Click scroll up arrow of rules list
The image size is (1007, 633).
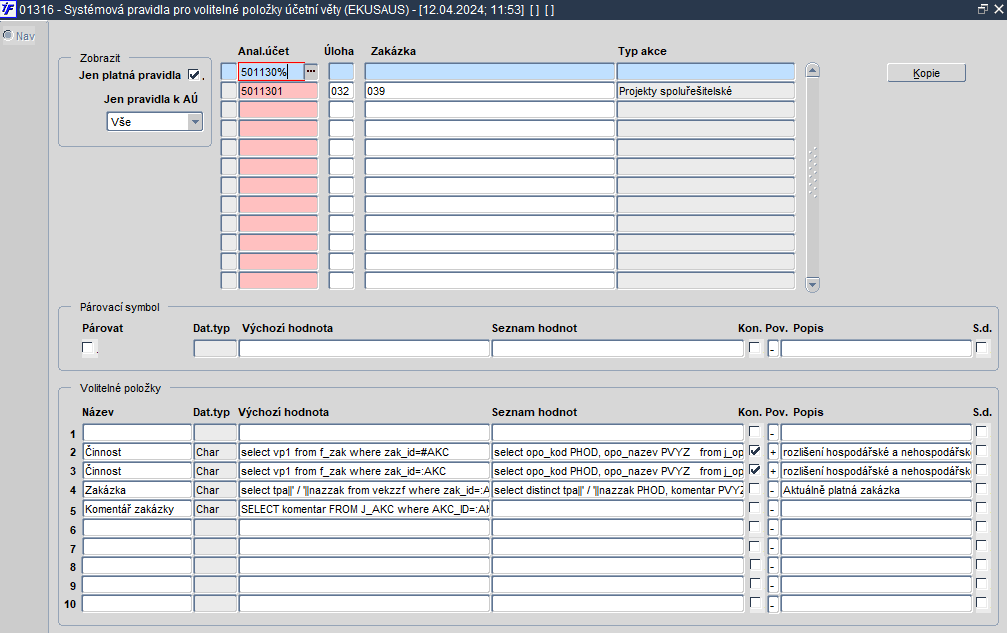(812, 71)
